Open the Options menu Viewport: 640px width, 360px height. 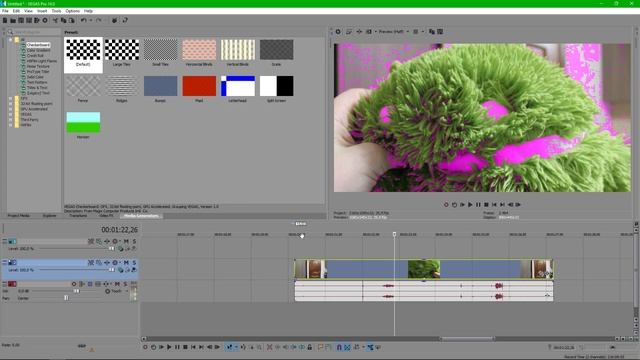[73, 11]
